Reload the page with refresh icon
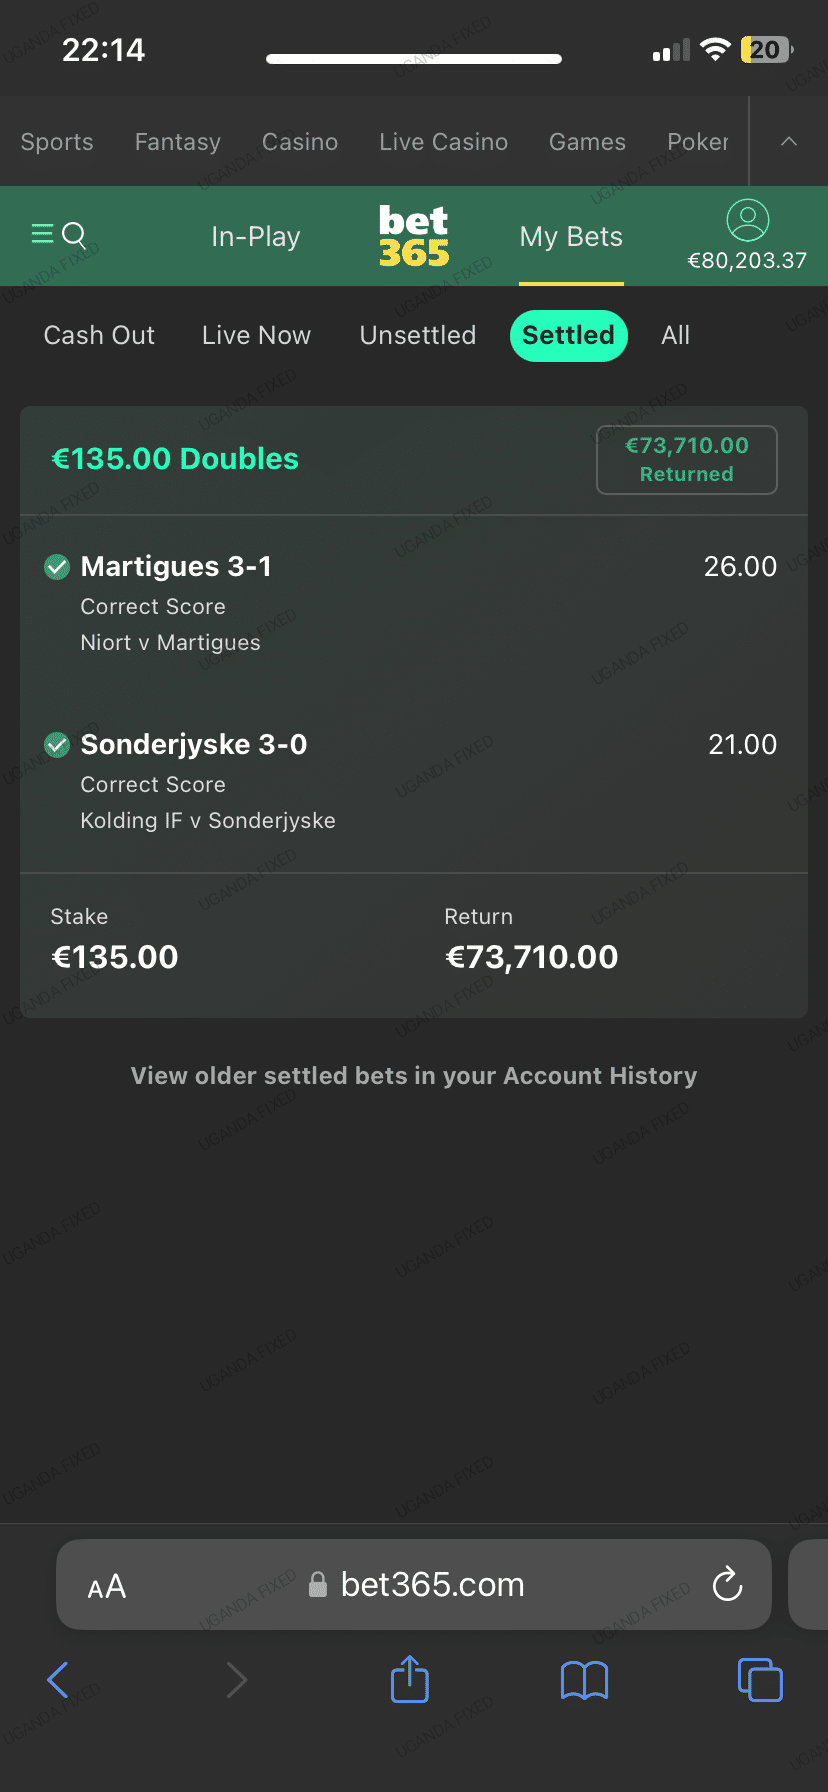Viewport: 828px width, 1792px height. 727,1584
